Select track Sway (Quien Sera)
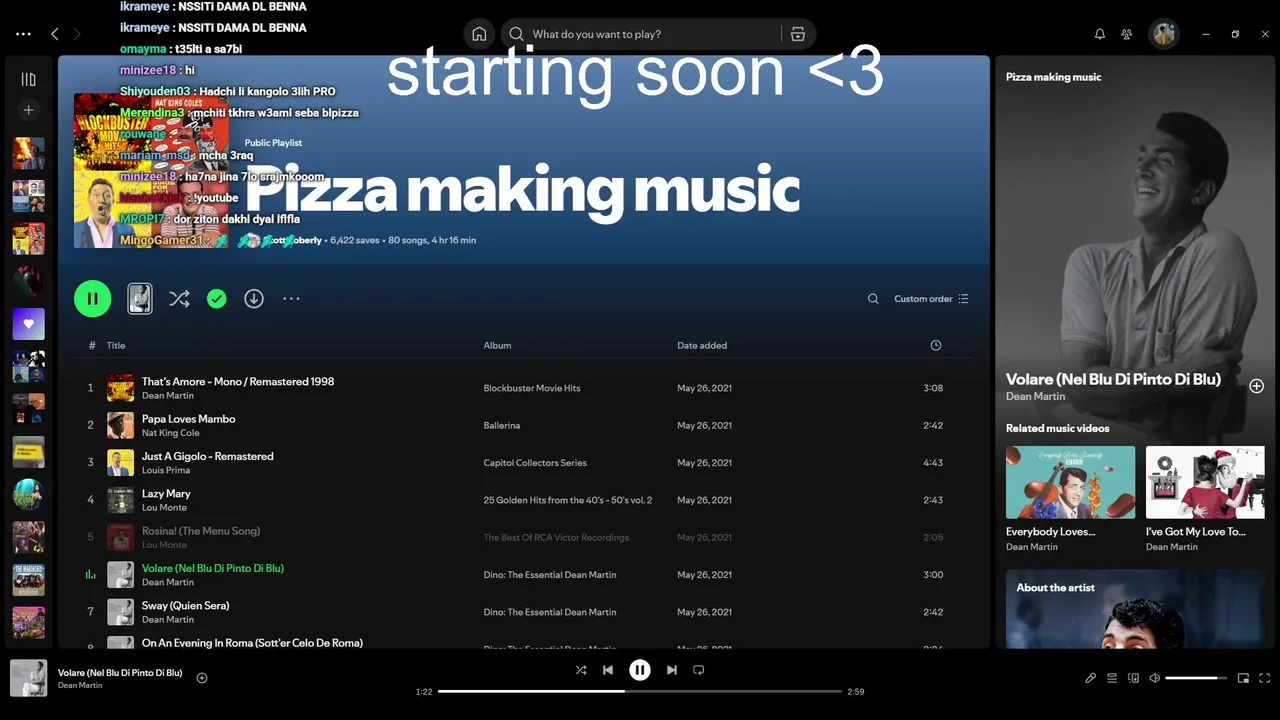1280x720 pixels. point(185,605)
